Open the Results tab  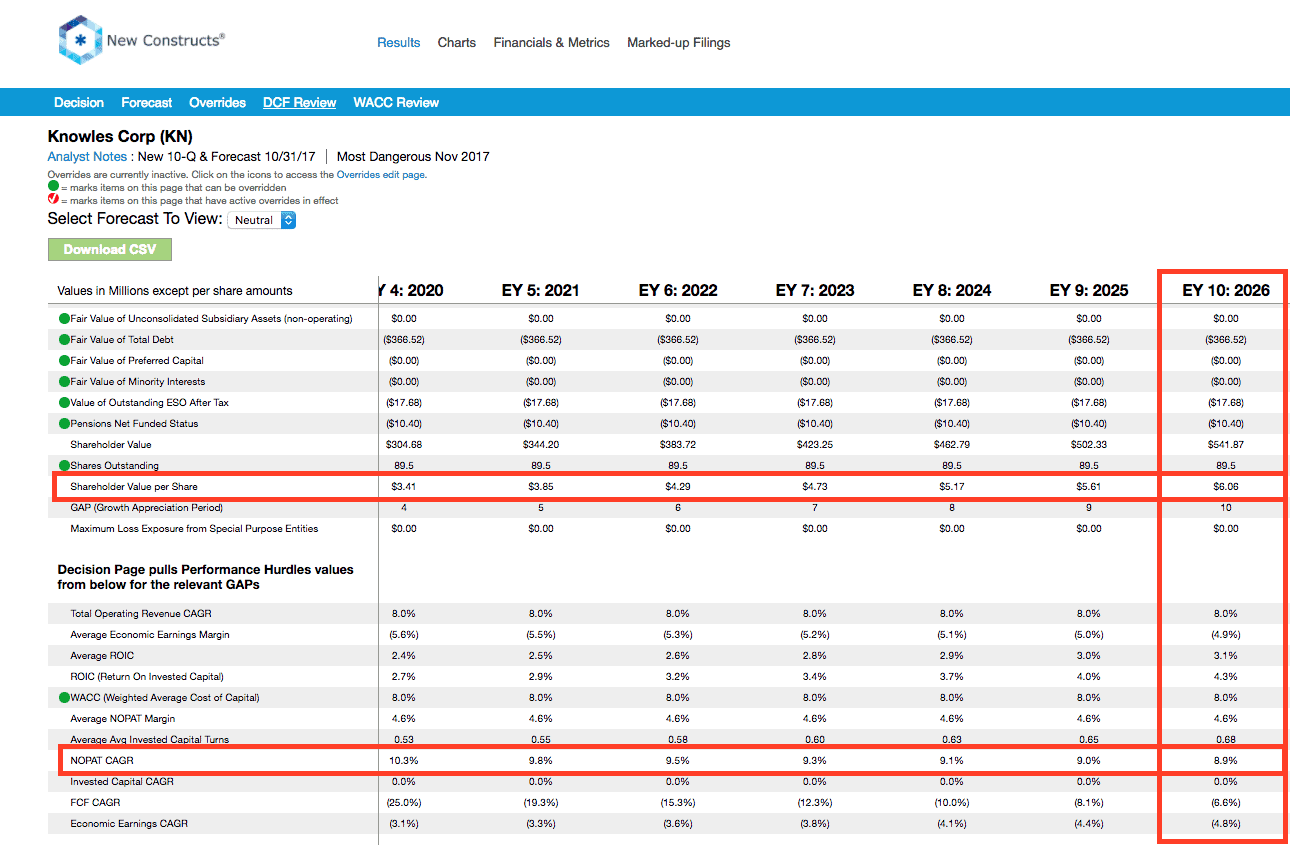398,43
